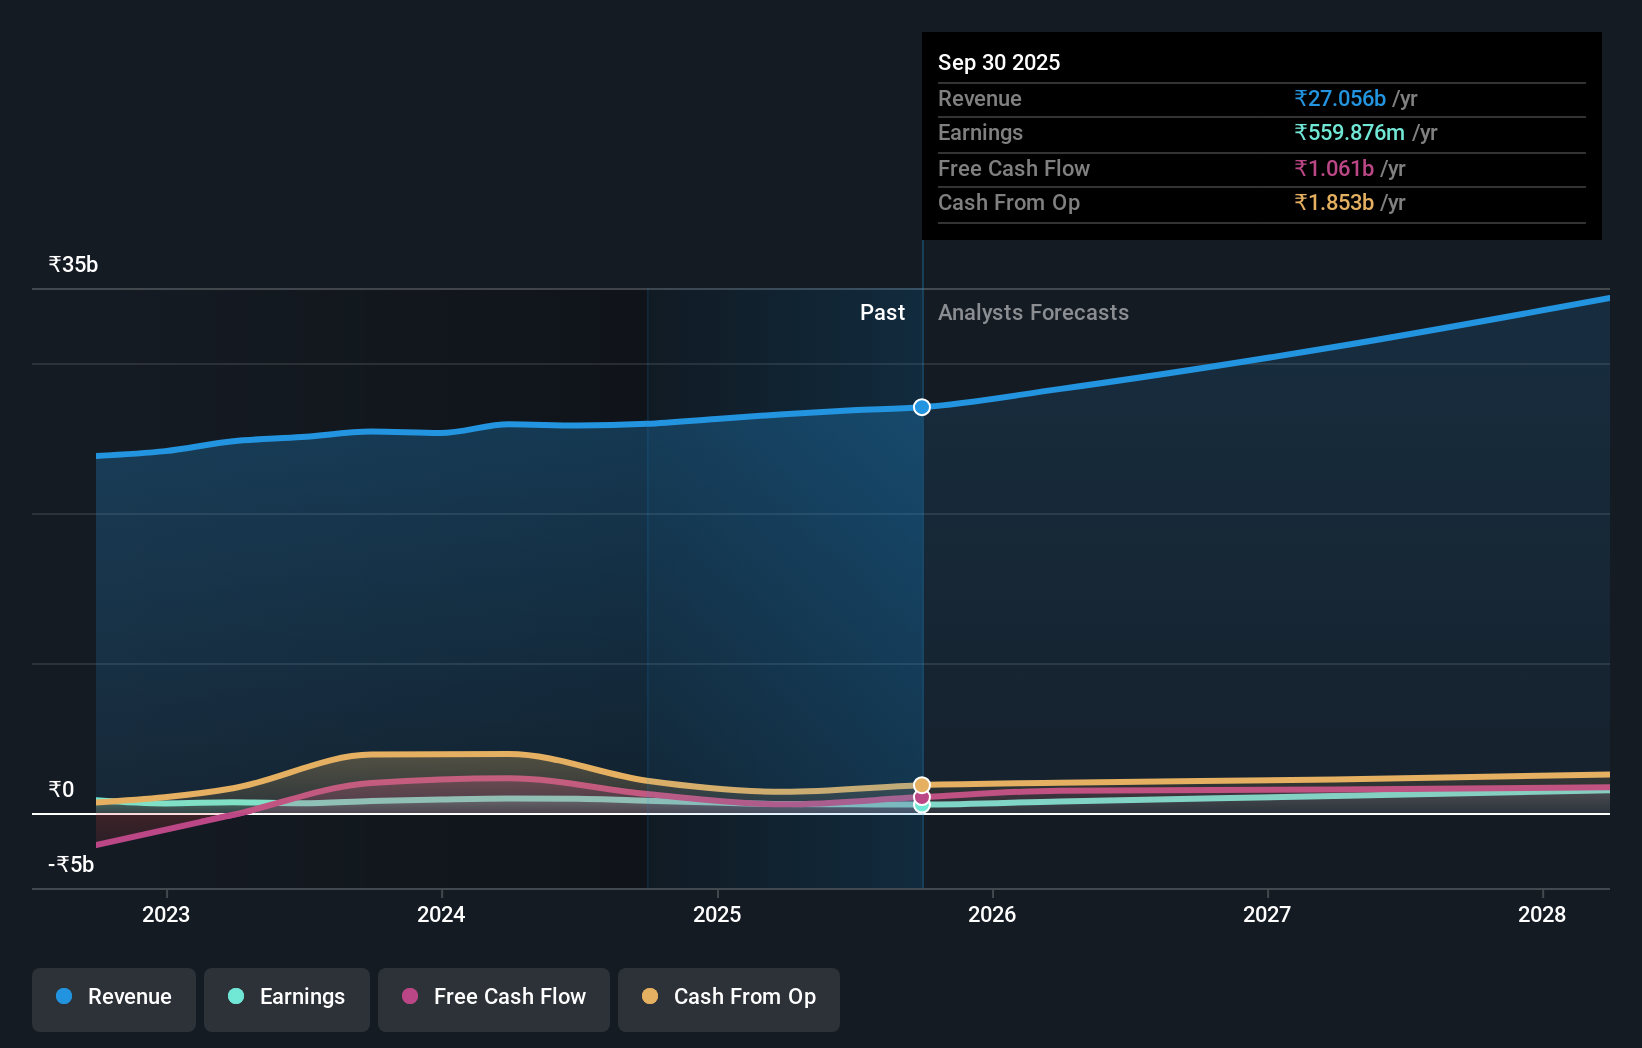Click the 2024 label on the time axis

click(441, 914)
